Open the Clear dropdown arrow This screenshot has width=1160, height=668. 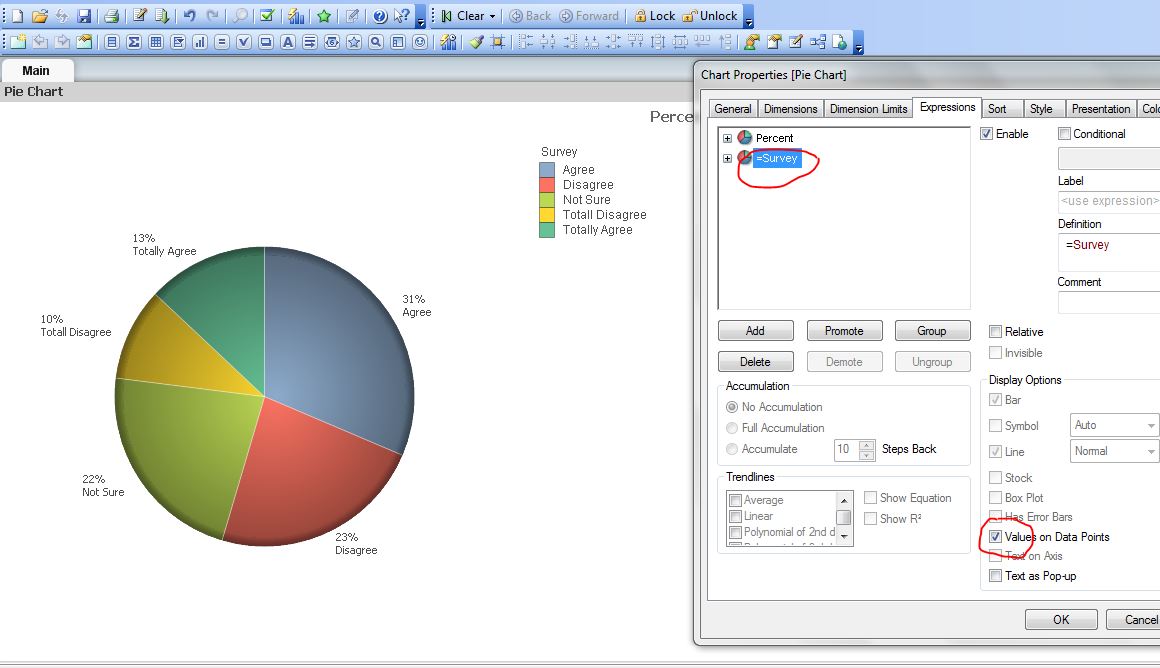point(493,16)
